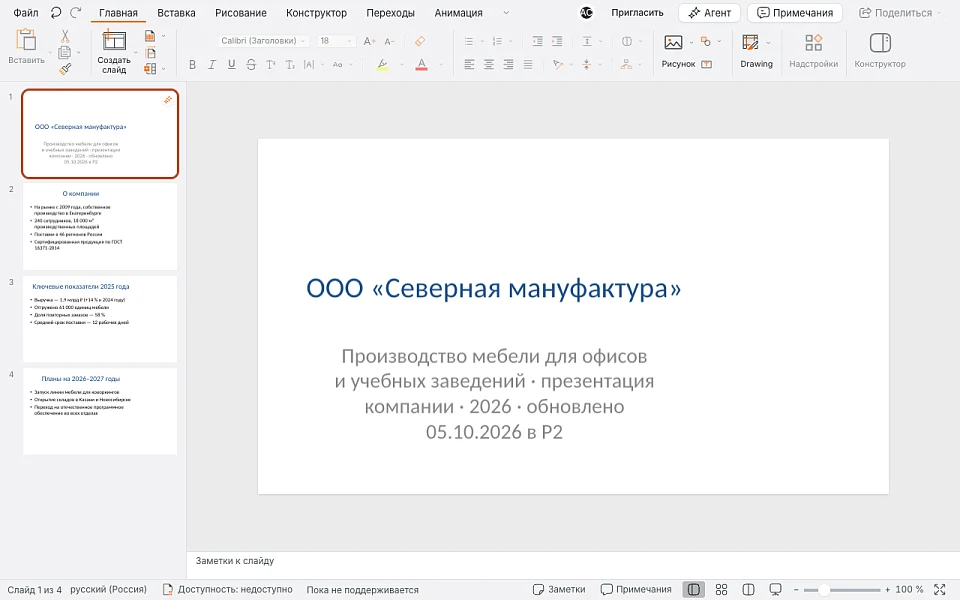Click the fit slide to window icon

(x=940, y=590)
